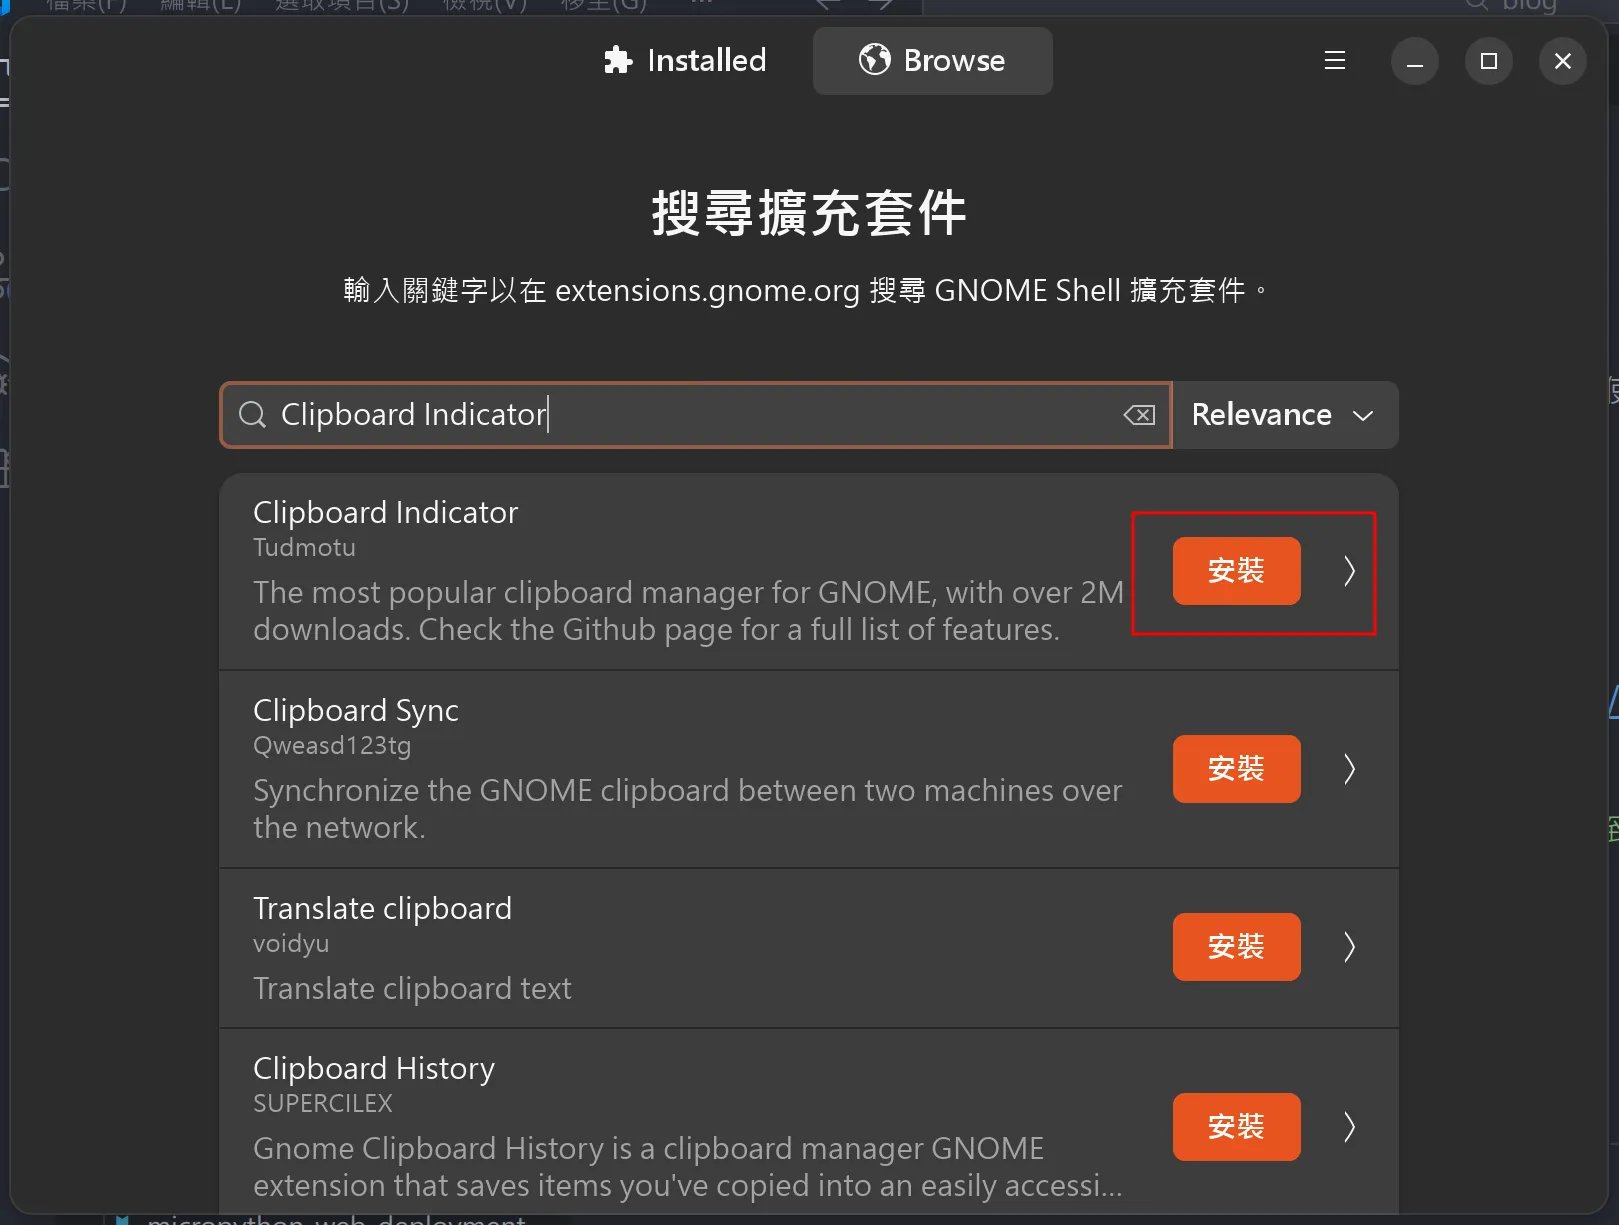
Task: Minimize the Extension Manager window
Action: pyautogui.click(x=1414, y=61)
